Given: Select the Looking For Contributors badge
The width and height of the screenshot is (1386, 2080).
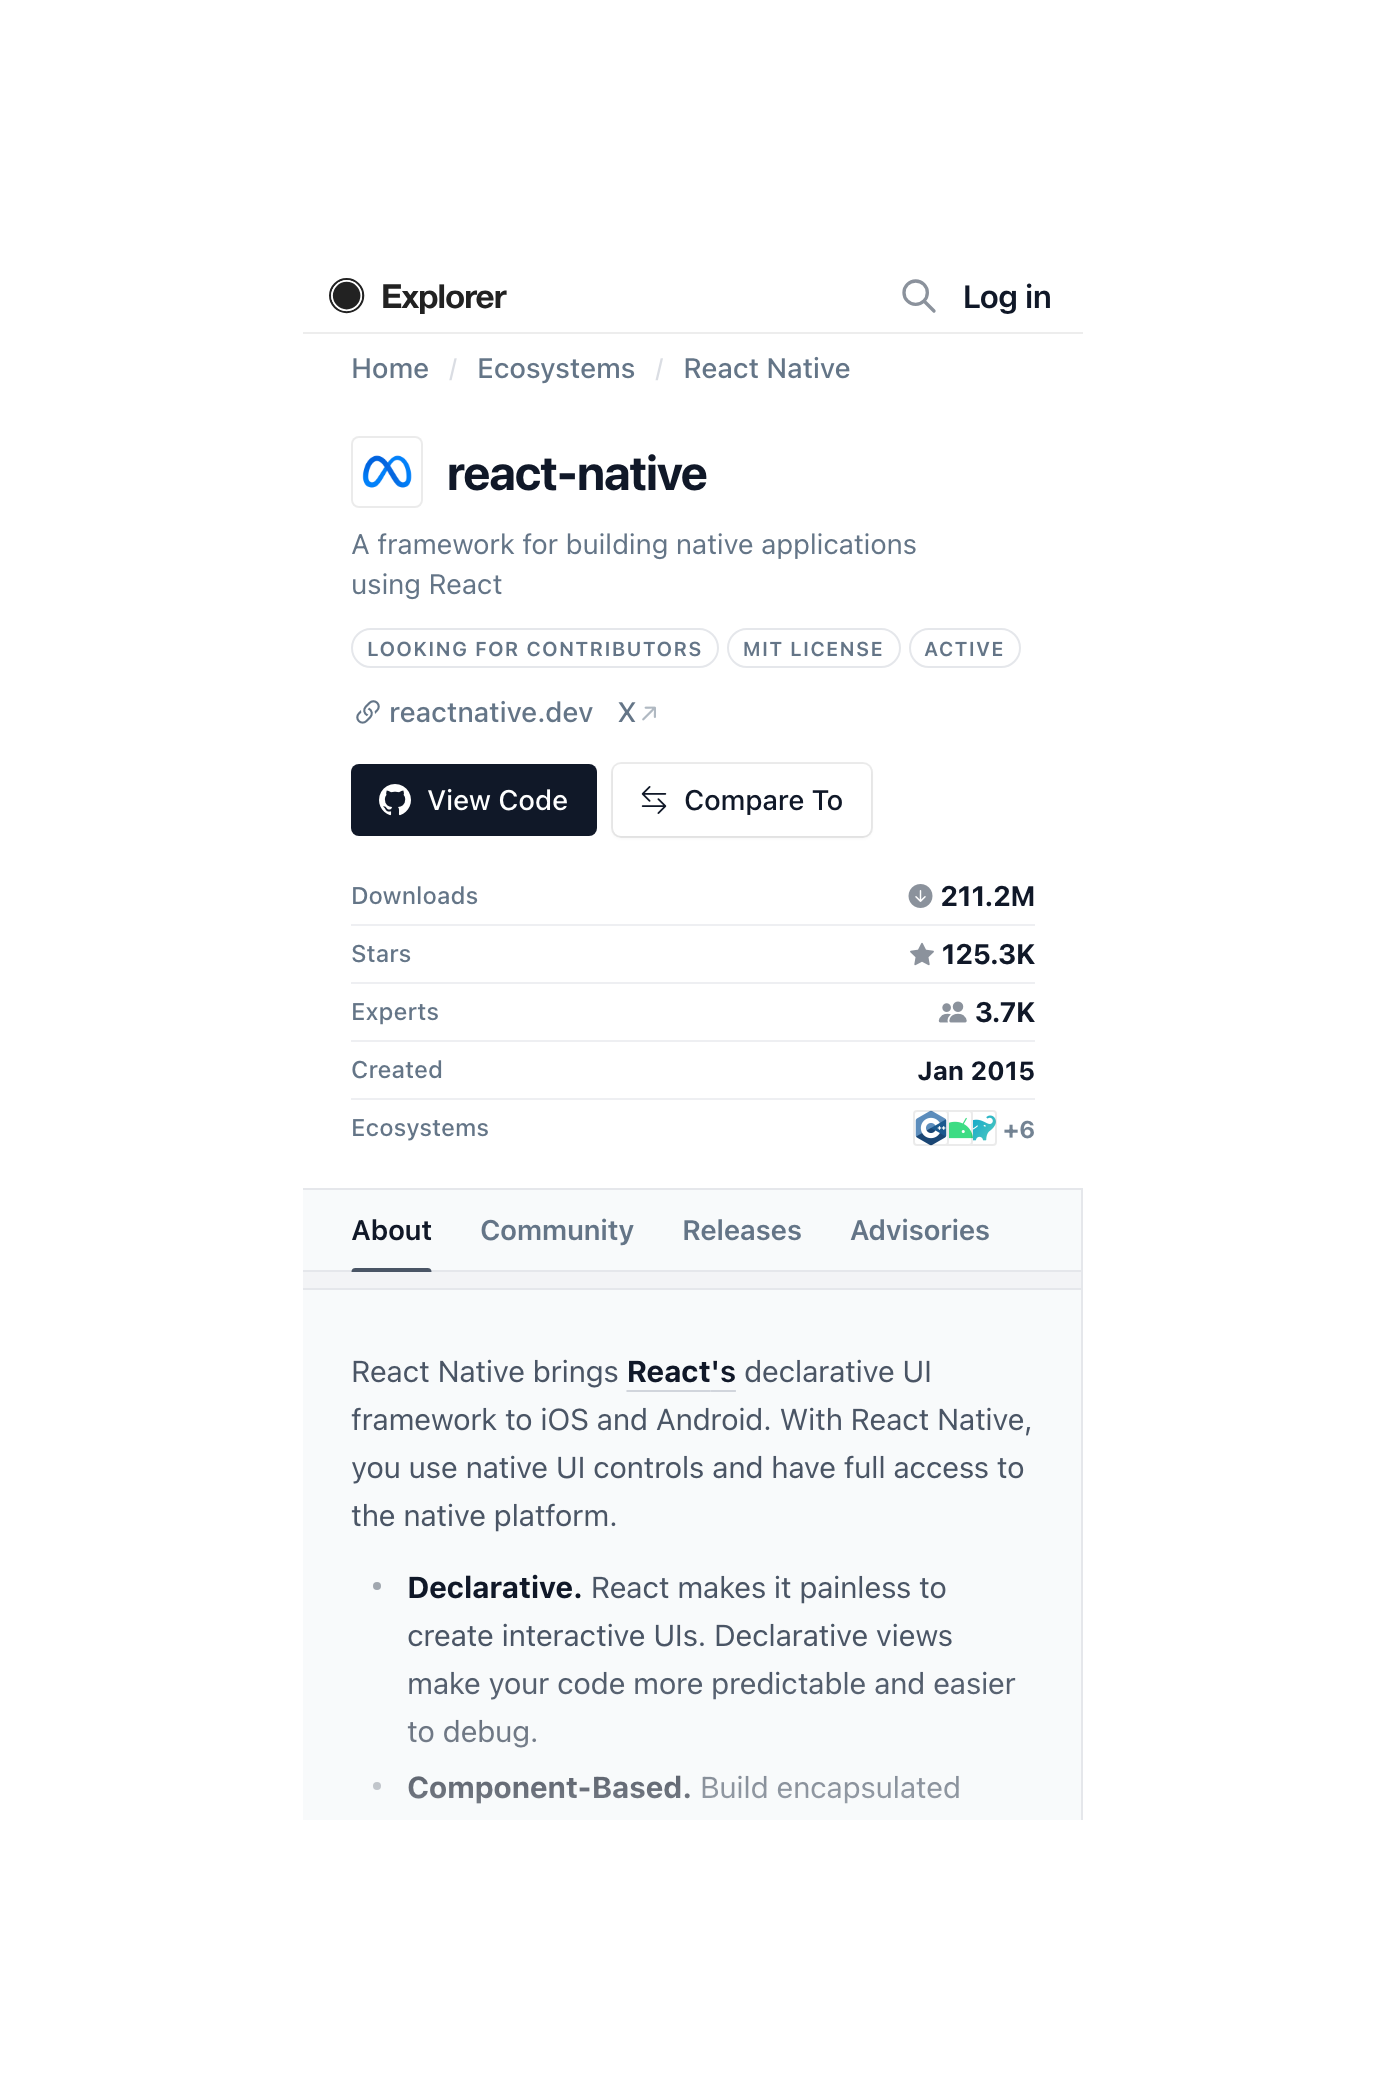Looking at the screenshot, I should click(x=535, y=649).
